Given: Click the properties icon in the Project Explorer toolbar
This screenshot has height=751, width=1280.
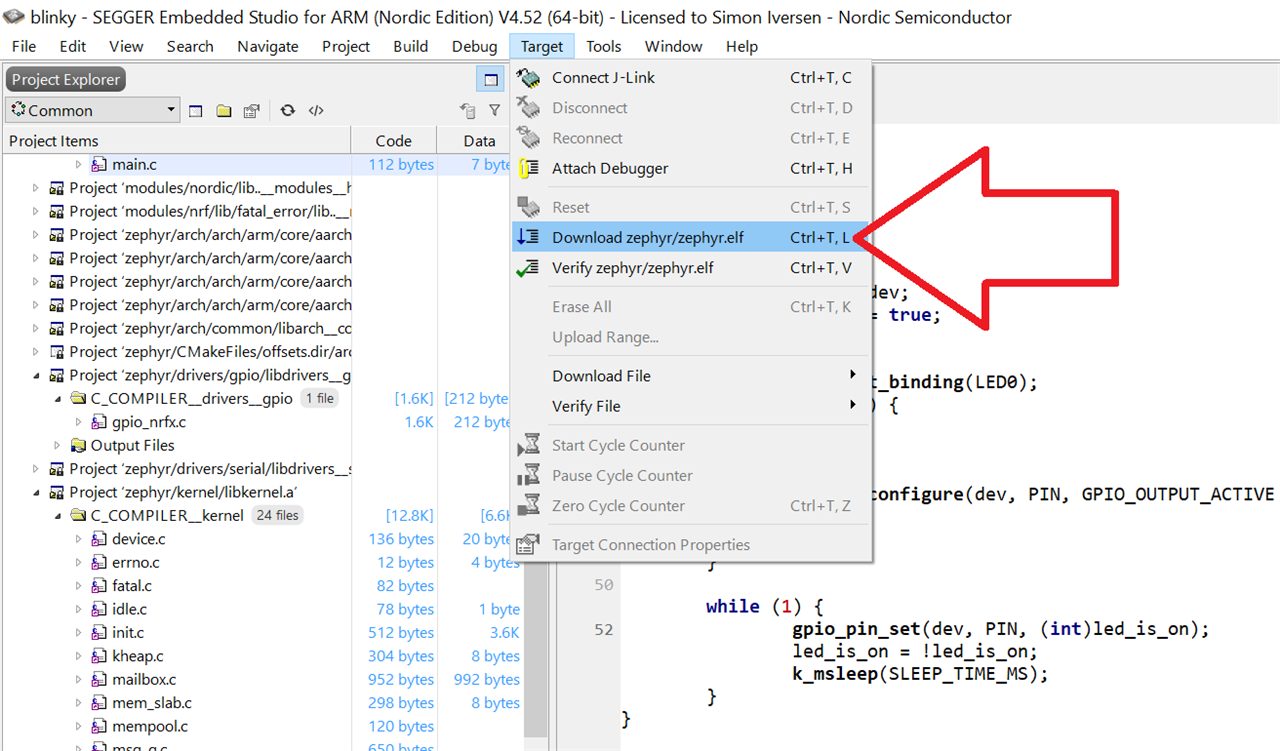Looking at the screenshot, I should coord(252,111).
